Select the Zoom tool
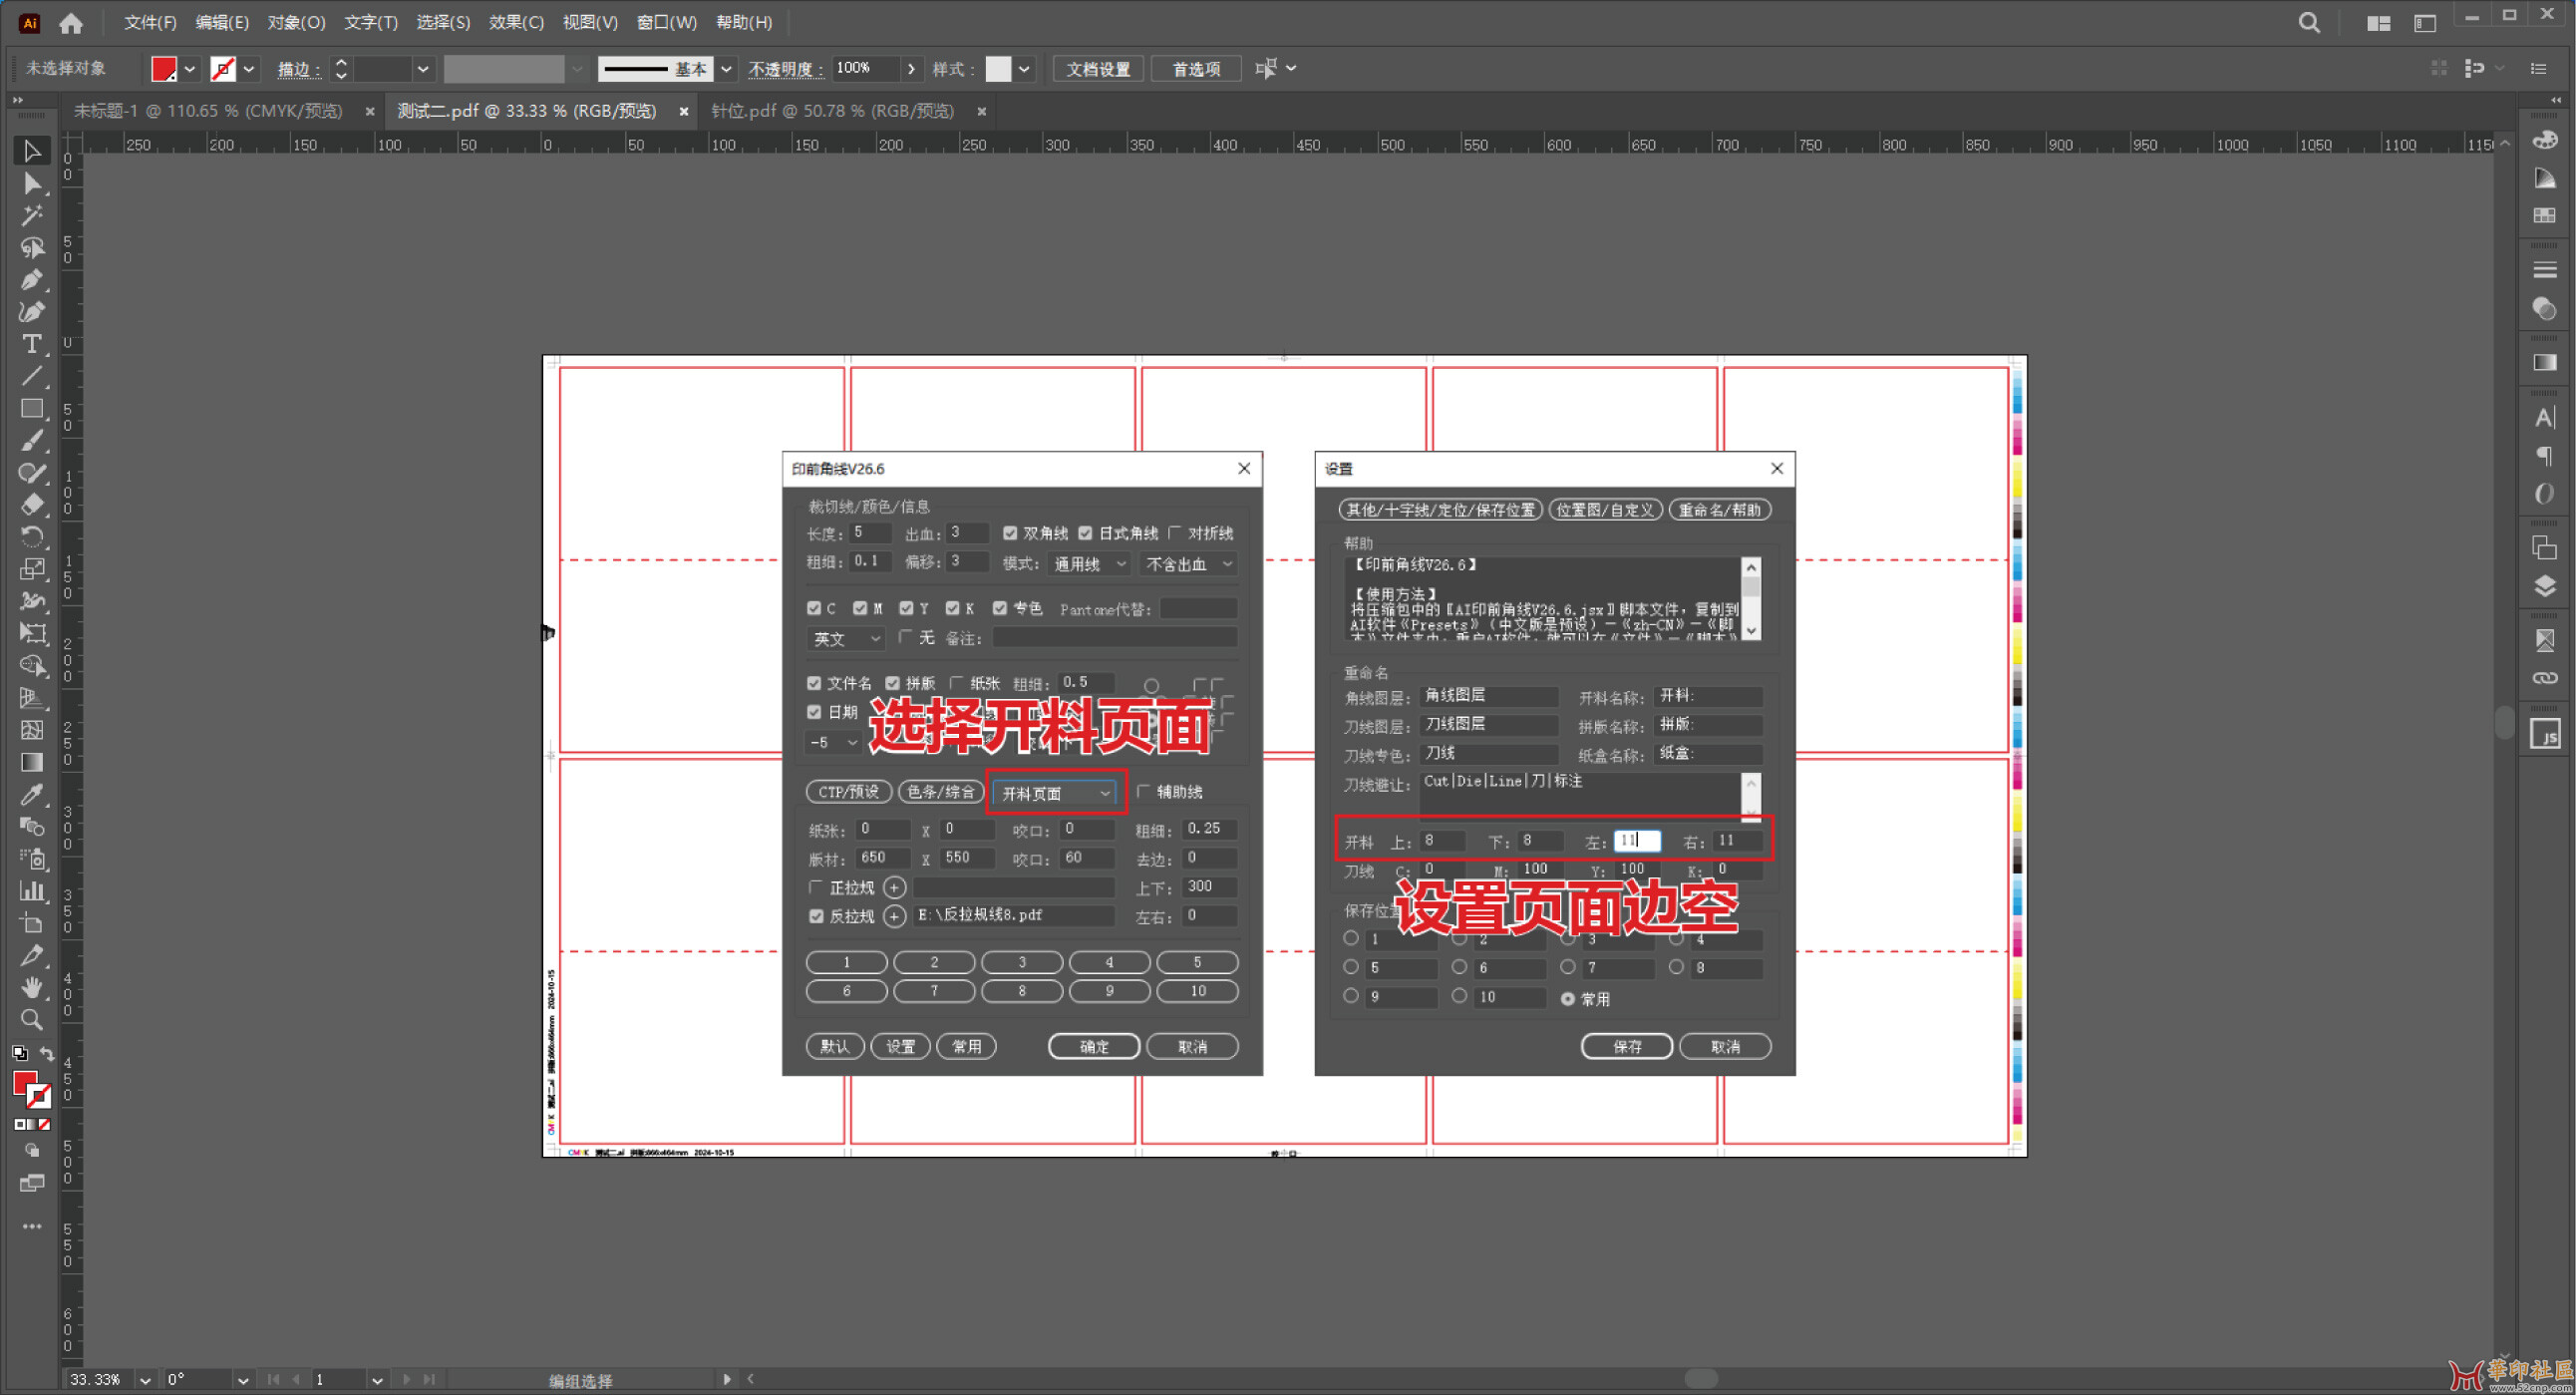This screenshot has width=2576, height=1395. tap(31, 1019)
